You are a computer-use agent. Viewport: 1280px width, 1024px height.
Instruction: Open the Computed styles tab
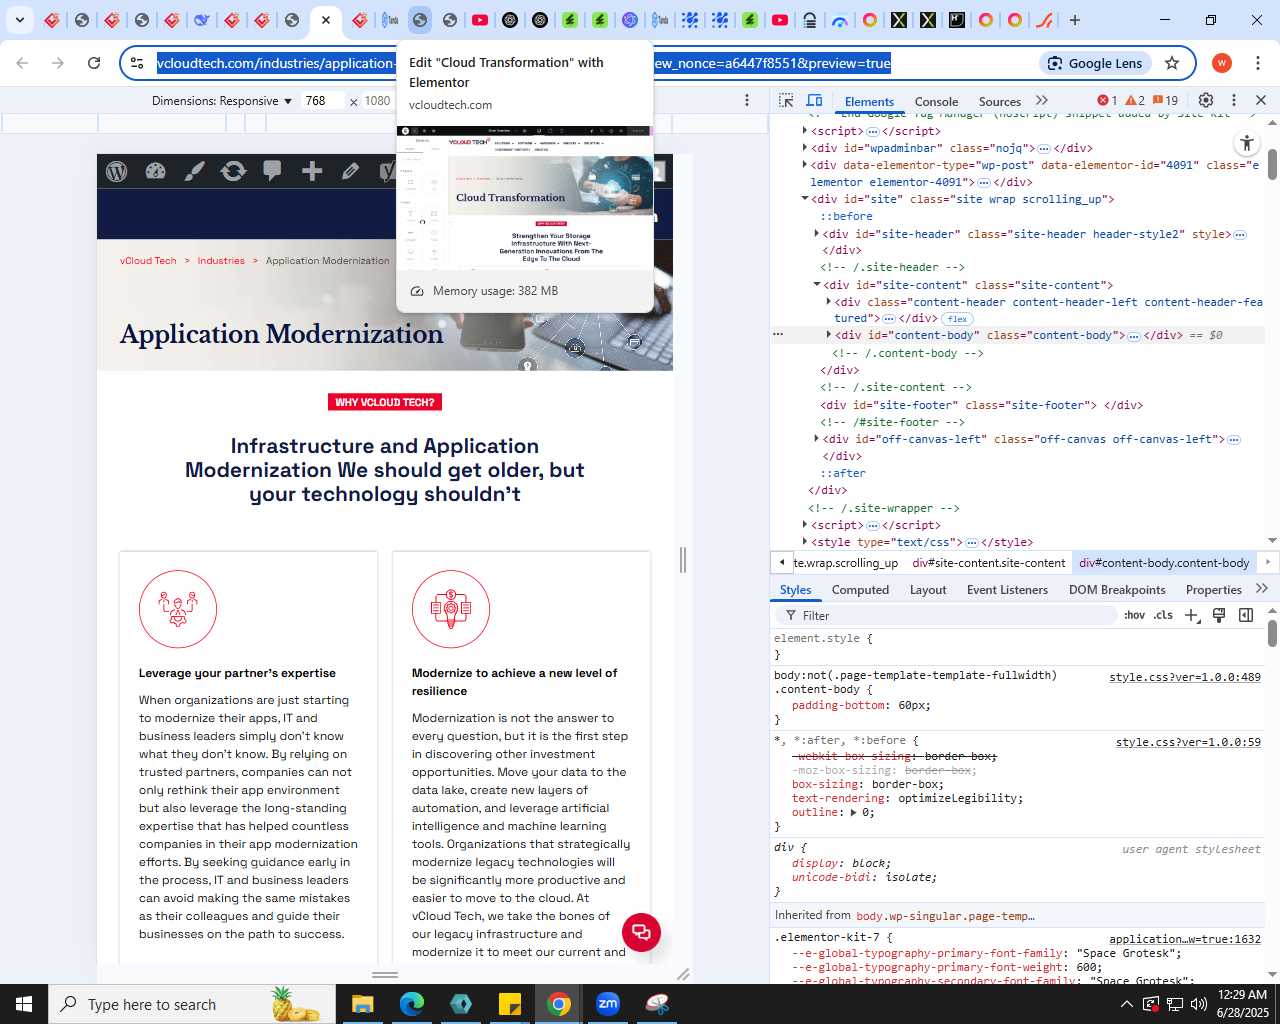(x=860, y=590)
